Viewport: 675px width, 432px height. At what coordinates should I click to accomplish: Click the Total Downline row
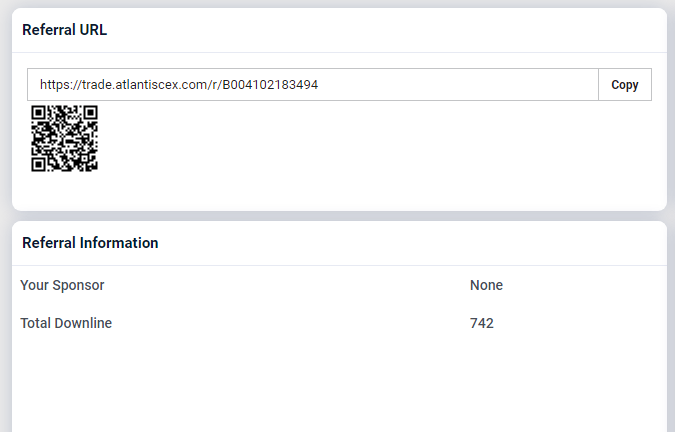pos(338,323)
